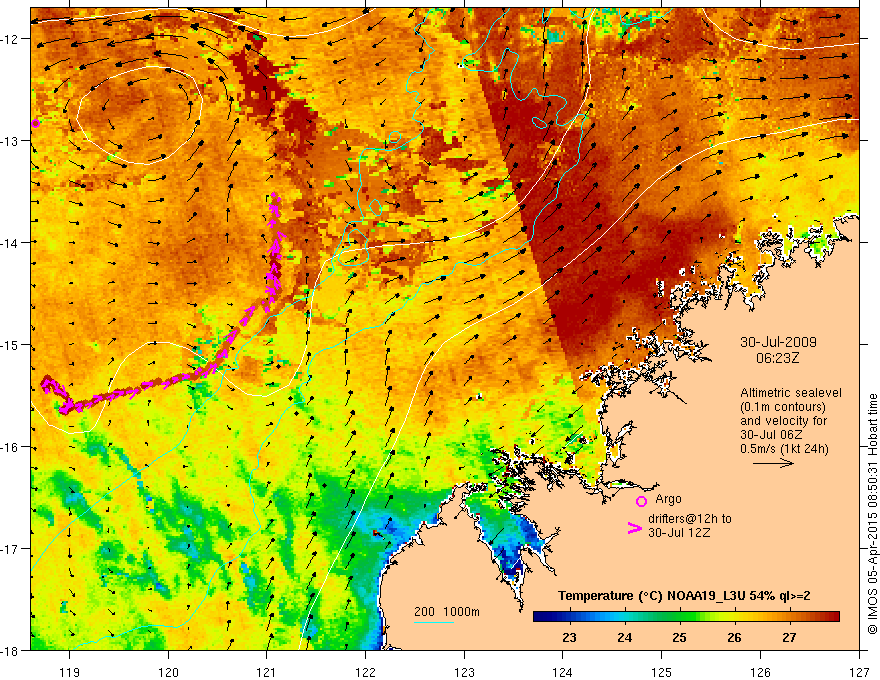
Task: Click the drifters@12h to legend text
Action: (x=690, y=519)
